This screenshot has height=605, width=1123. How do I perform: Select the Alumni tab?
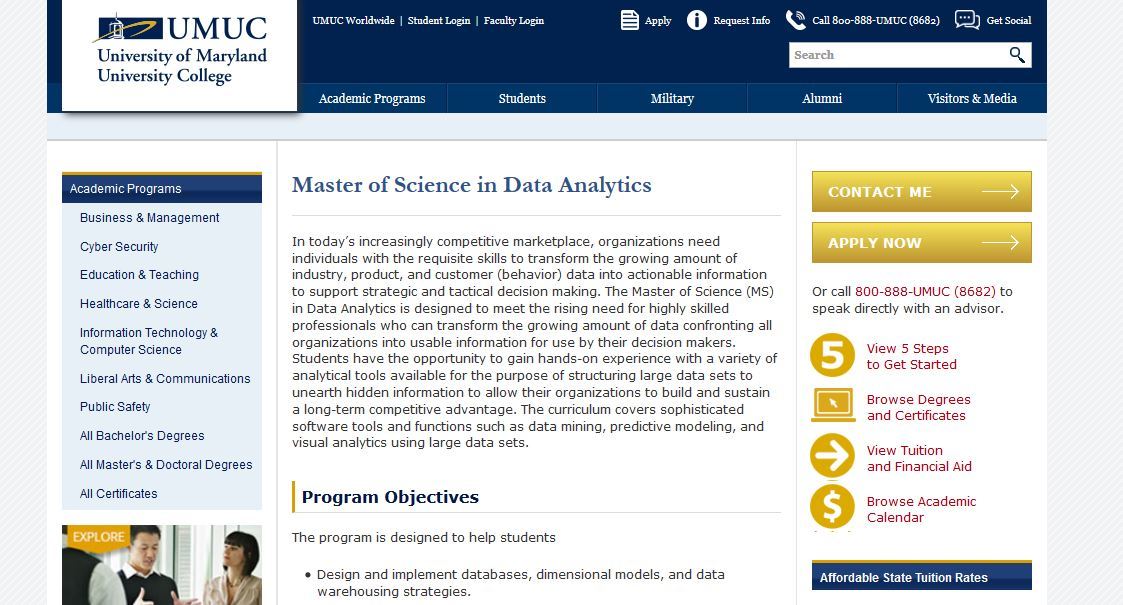point(822,98)
